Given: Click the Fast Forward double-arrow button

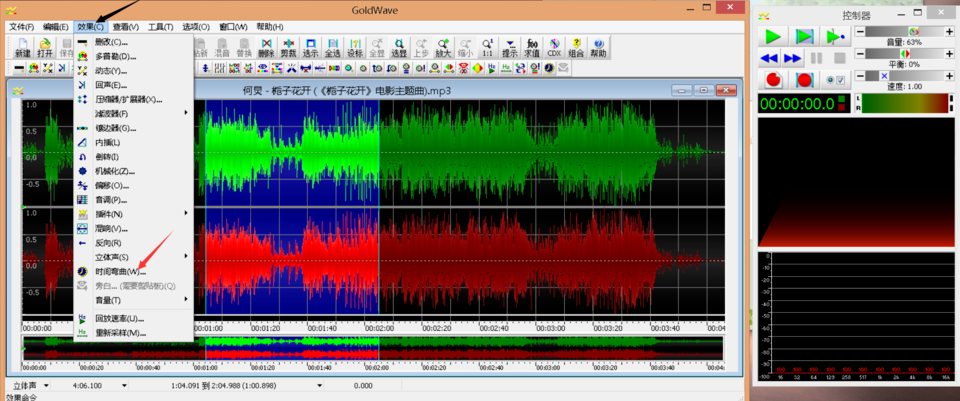Looking at the screenshot, I should coord(794,58).
